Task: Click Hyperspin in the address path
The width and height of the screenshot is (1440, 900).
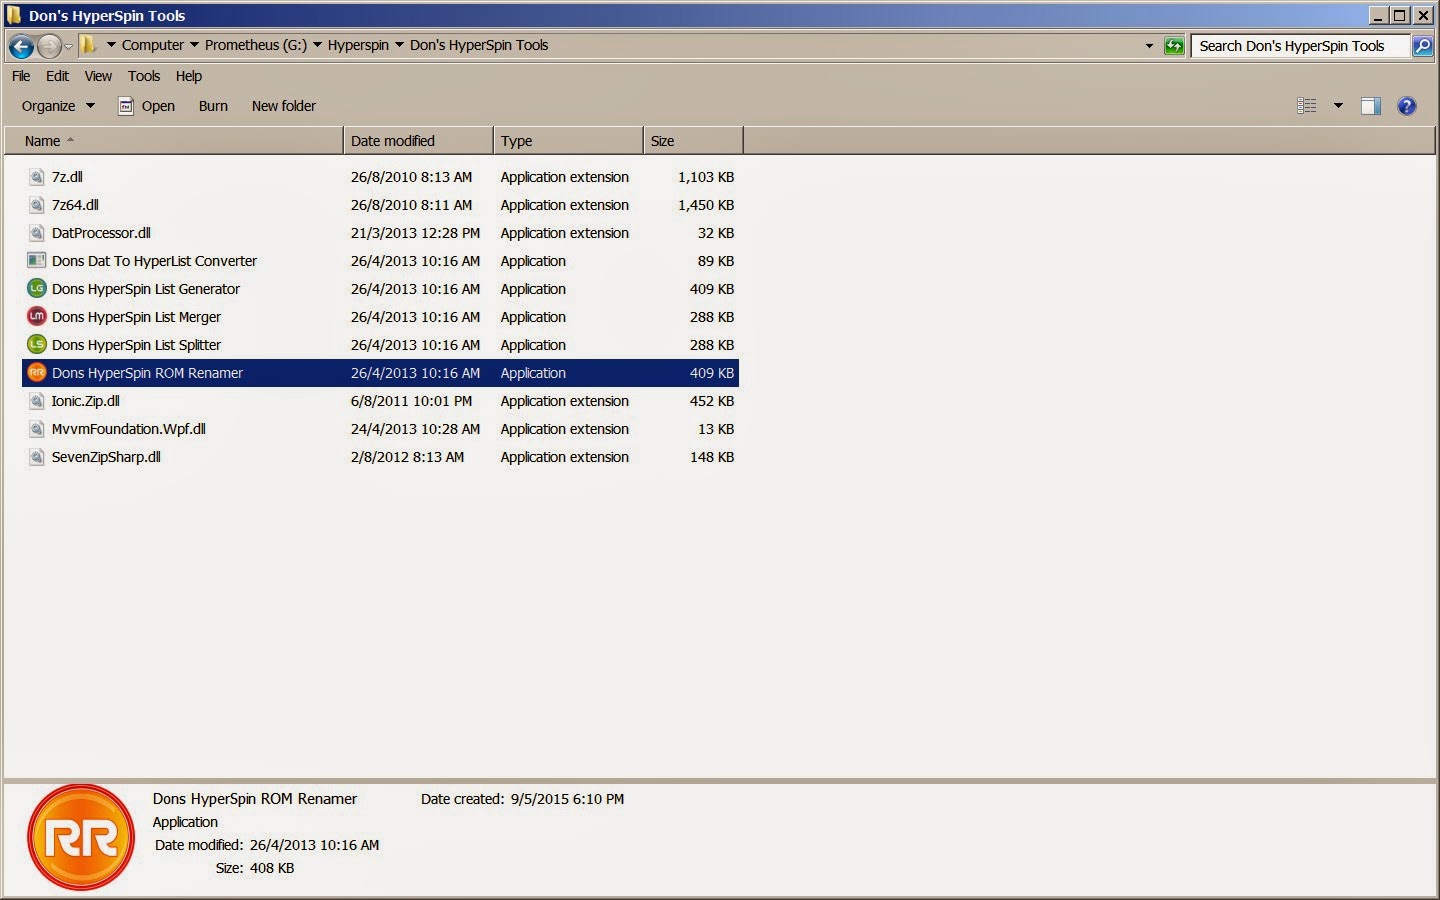Action: (x=358, y=45)
